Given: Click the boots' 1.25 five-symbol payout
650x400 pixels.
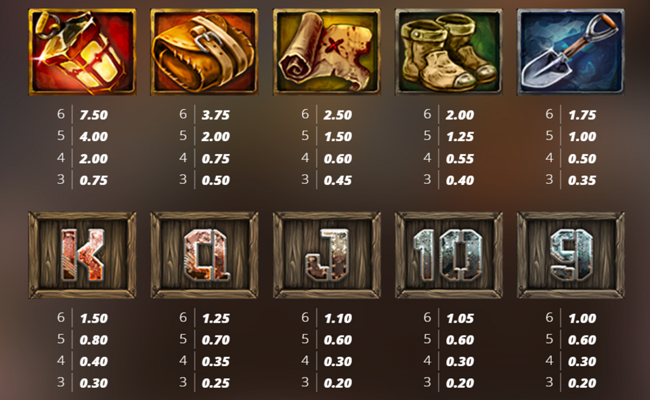Looking at the screenshot, I should coord(460,136).
